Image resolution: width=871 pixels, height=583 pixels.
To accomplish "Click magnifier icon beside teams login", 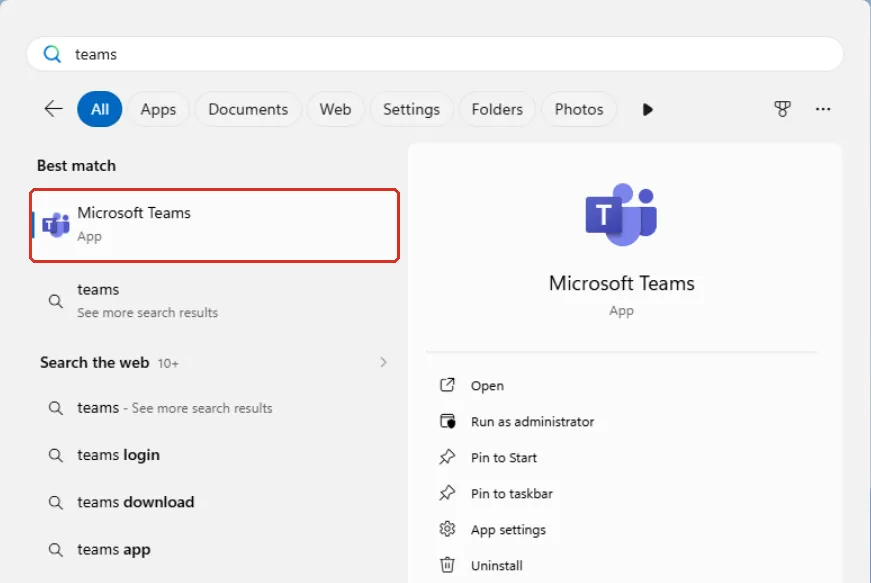I will click(56, 456).
